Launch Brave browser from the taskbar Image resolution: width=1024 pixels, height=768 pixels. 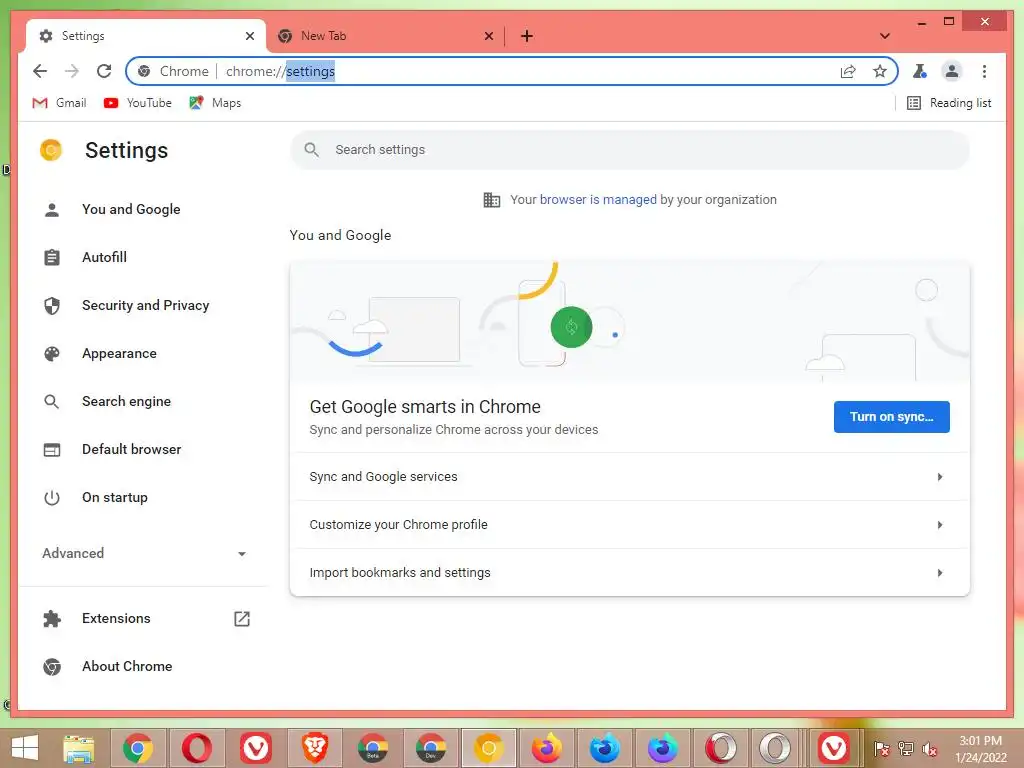(x=314, y=748)
